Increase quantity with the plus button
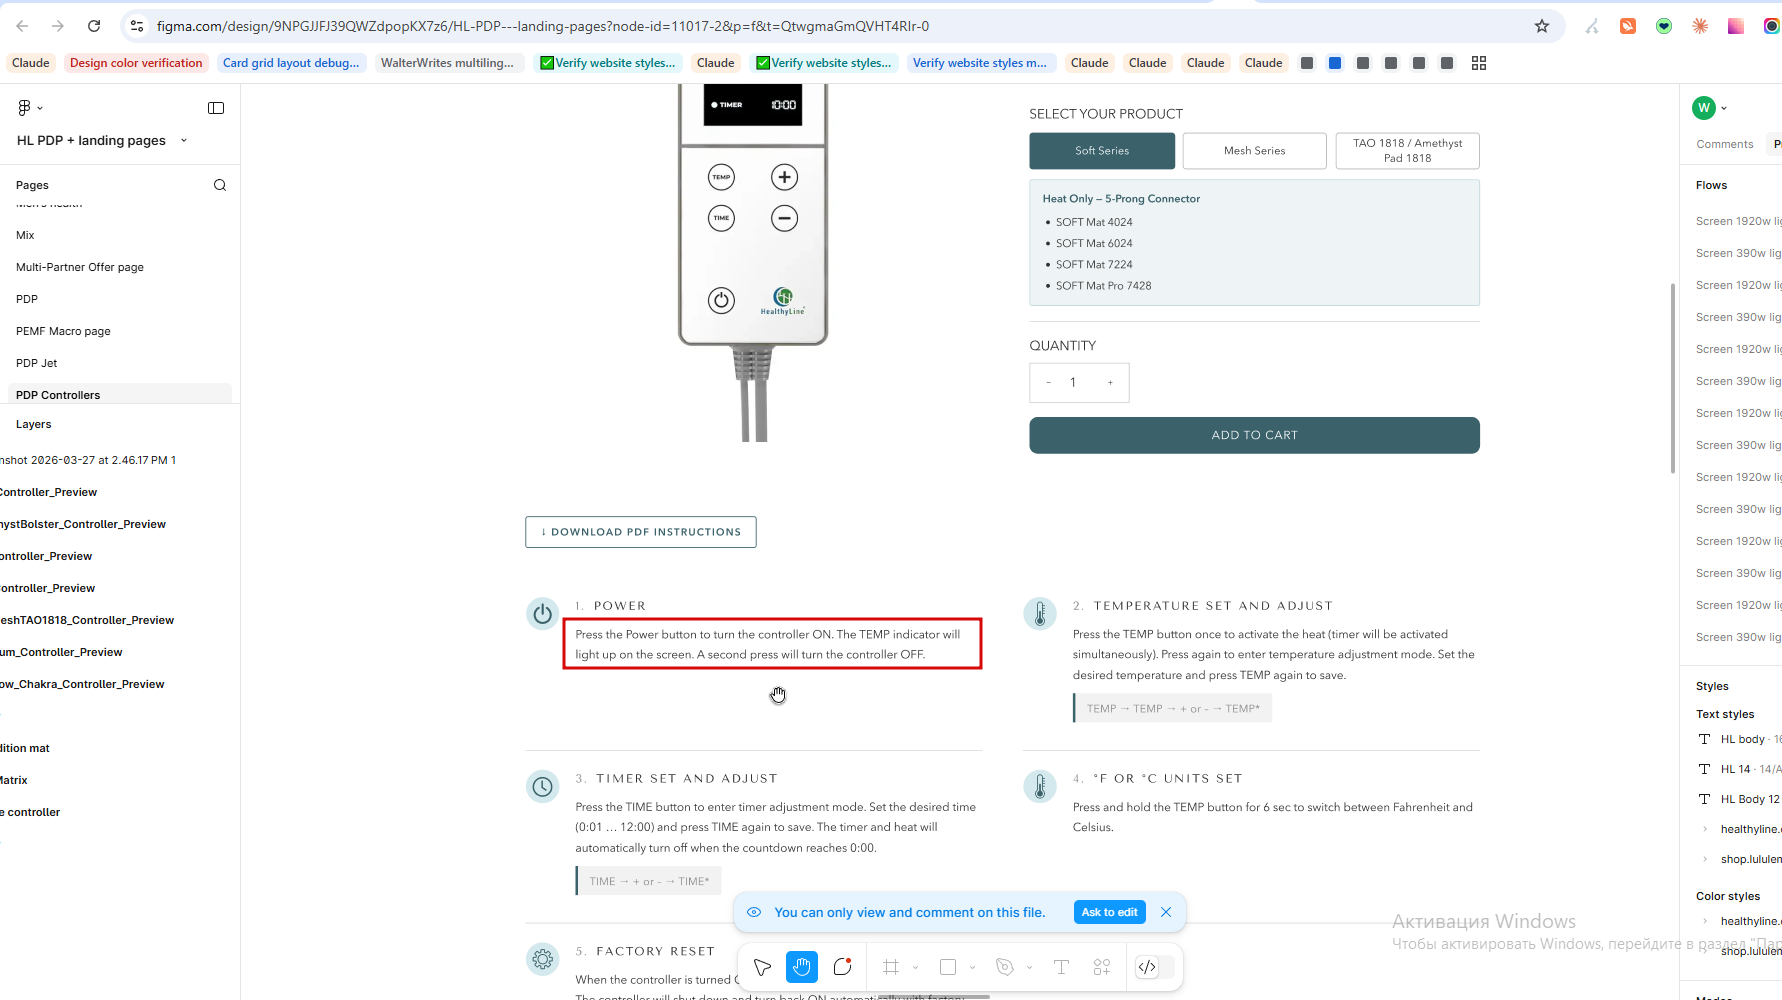The image size is (1782, 1000). pos(1110,383)
